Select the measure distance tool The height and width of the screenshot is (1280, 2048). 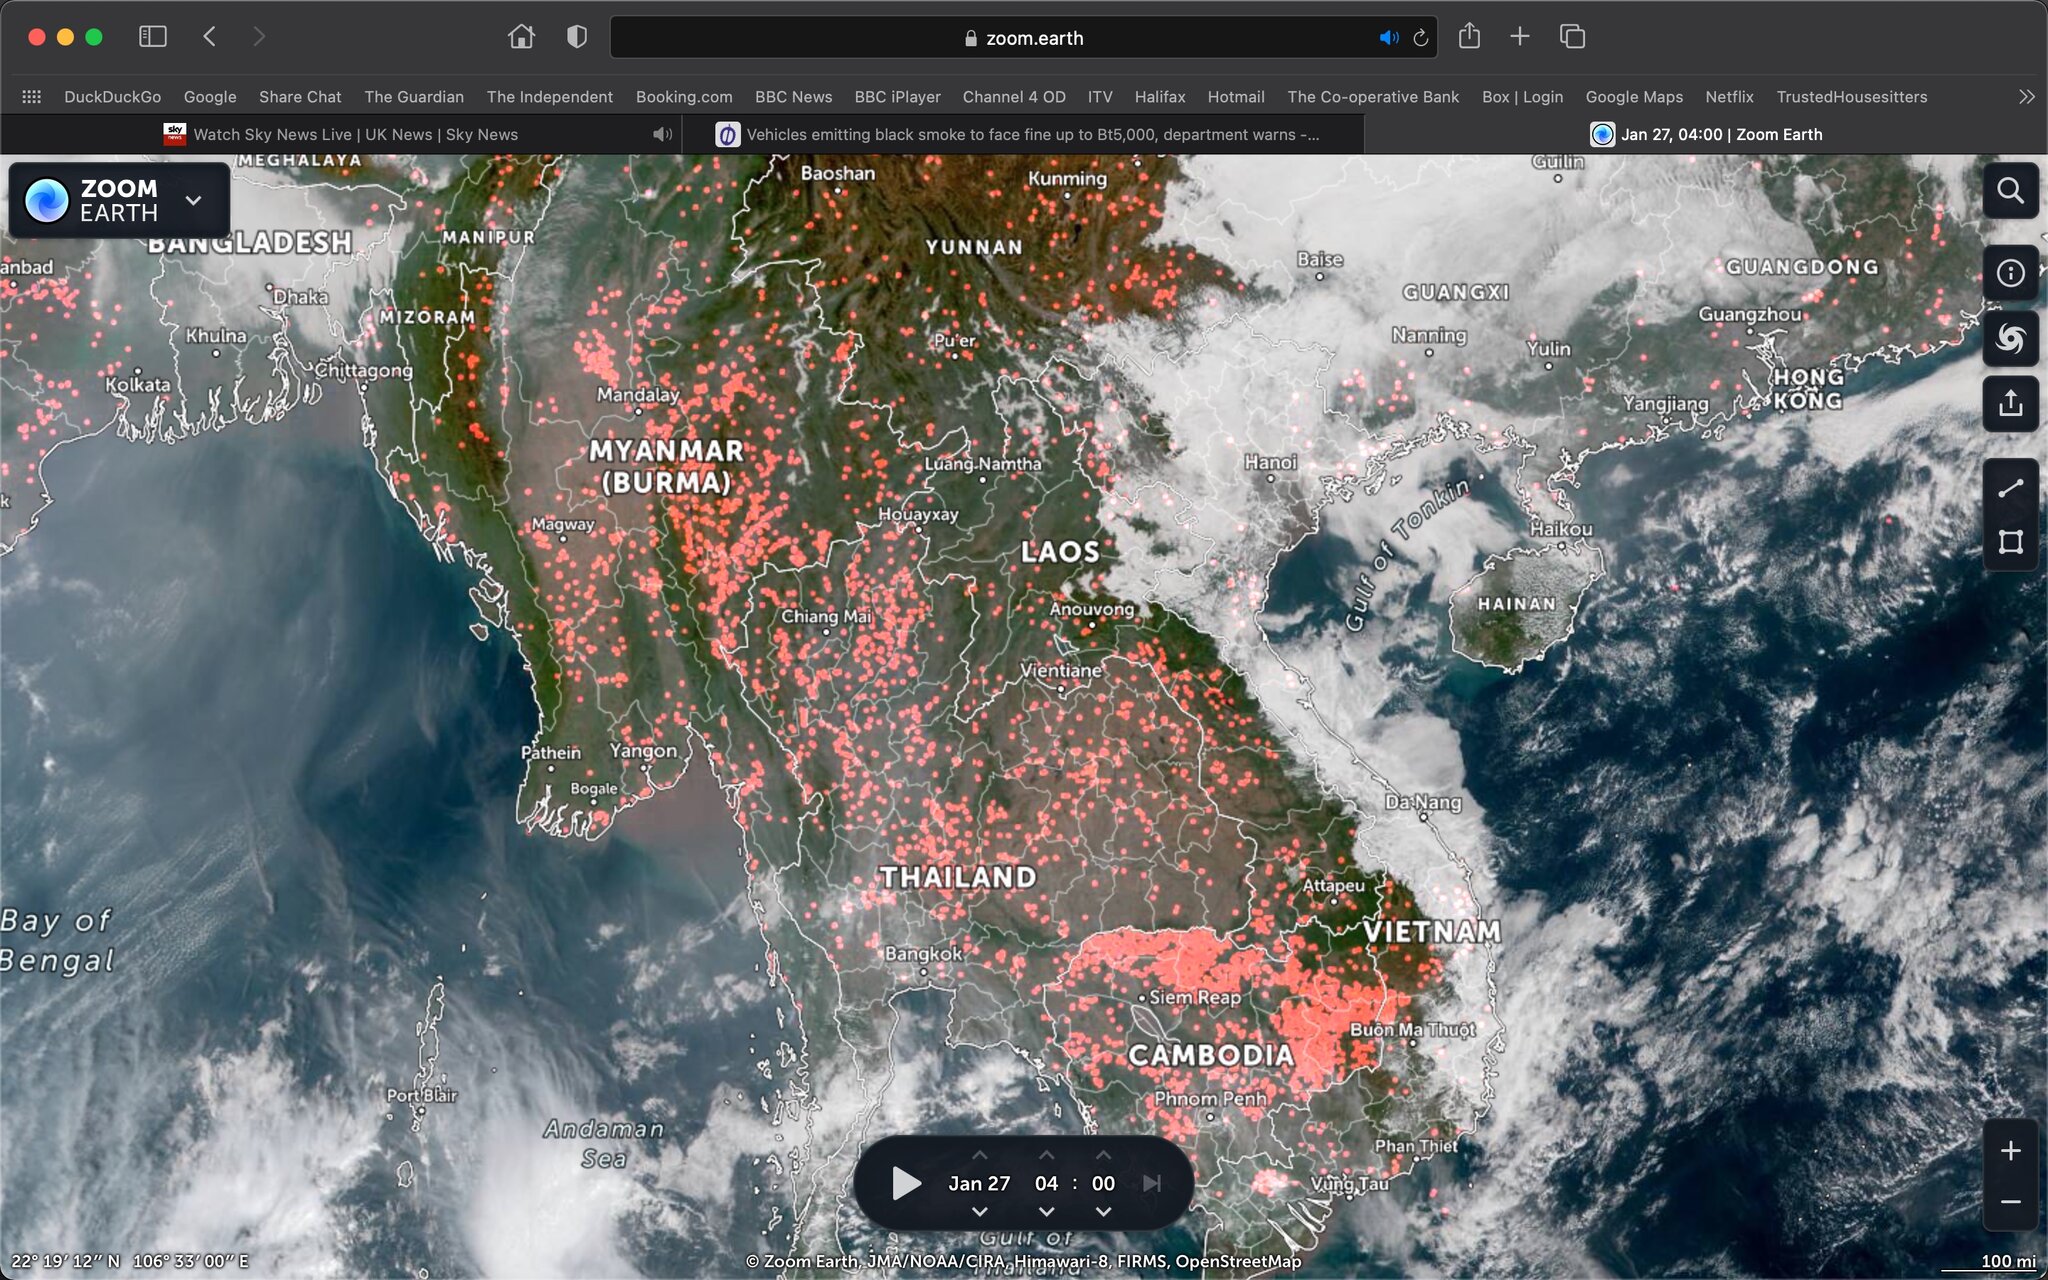[2010, 488]
